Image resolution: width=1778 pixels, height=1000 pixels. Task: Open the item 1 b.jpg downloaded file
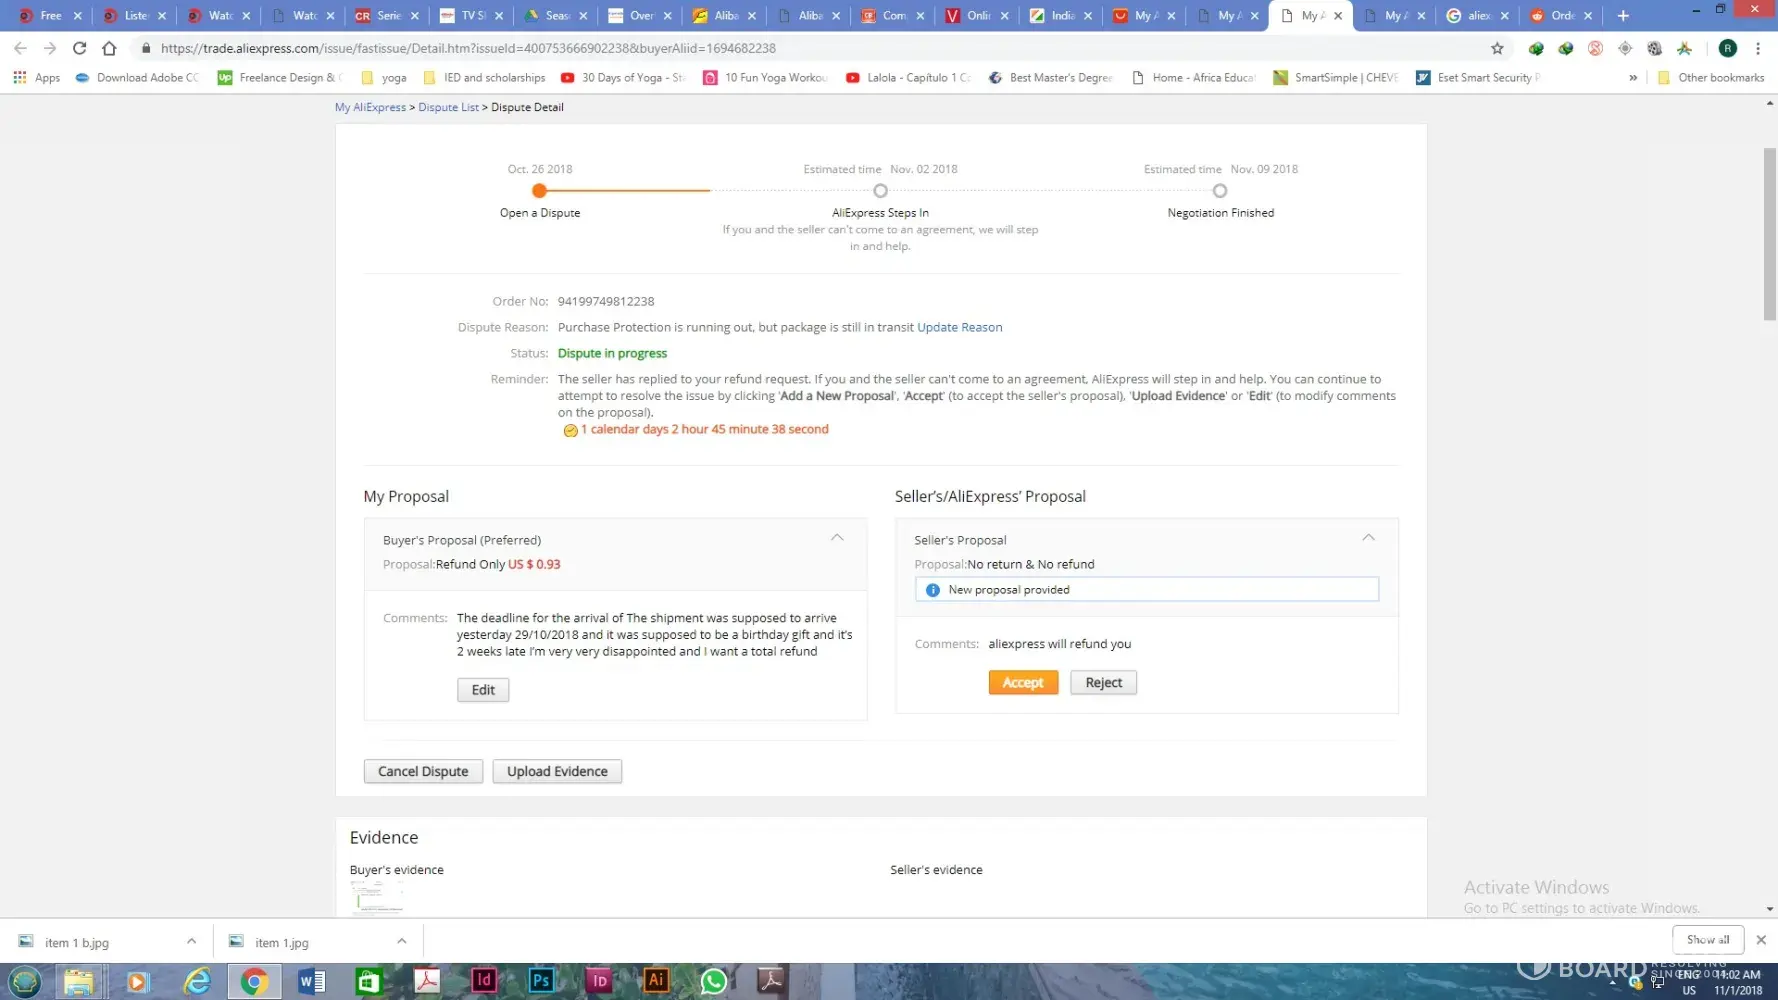pyautogui.click(x=77, y=942)
